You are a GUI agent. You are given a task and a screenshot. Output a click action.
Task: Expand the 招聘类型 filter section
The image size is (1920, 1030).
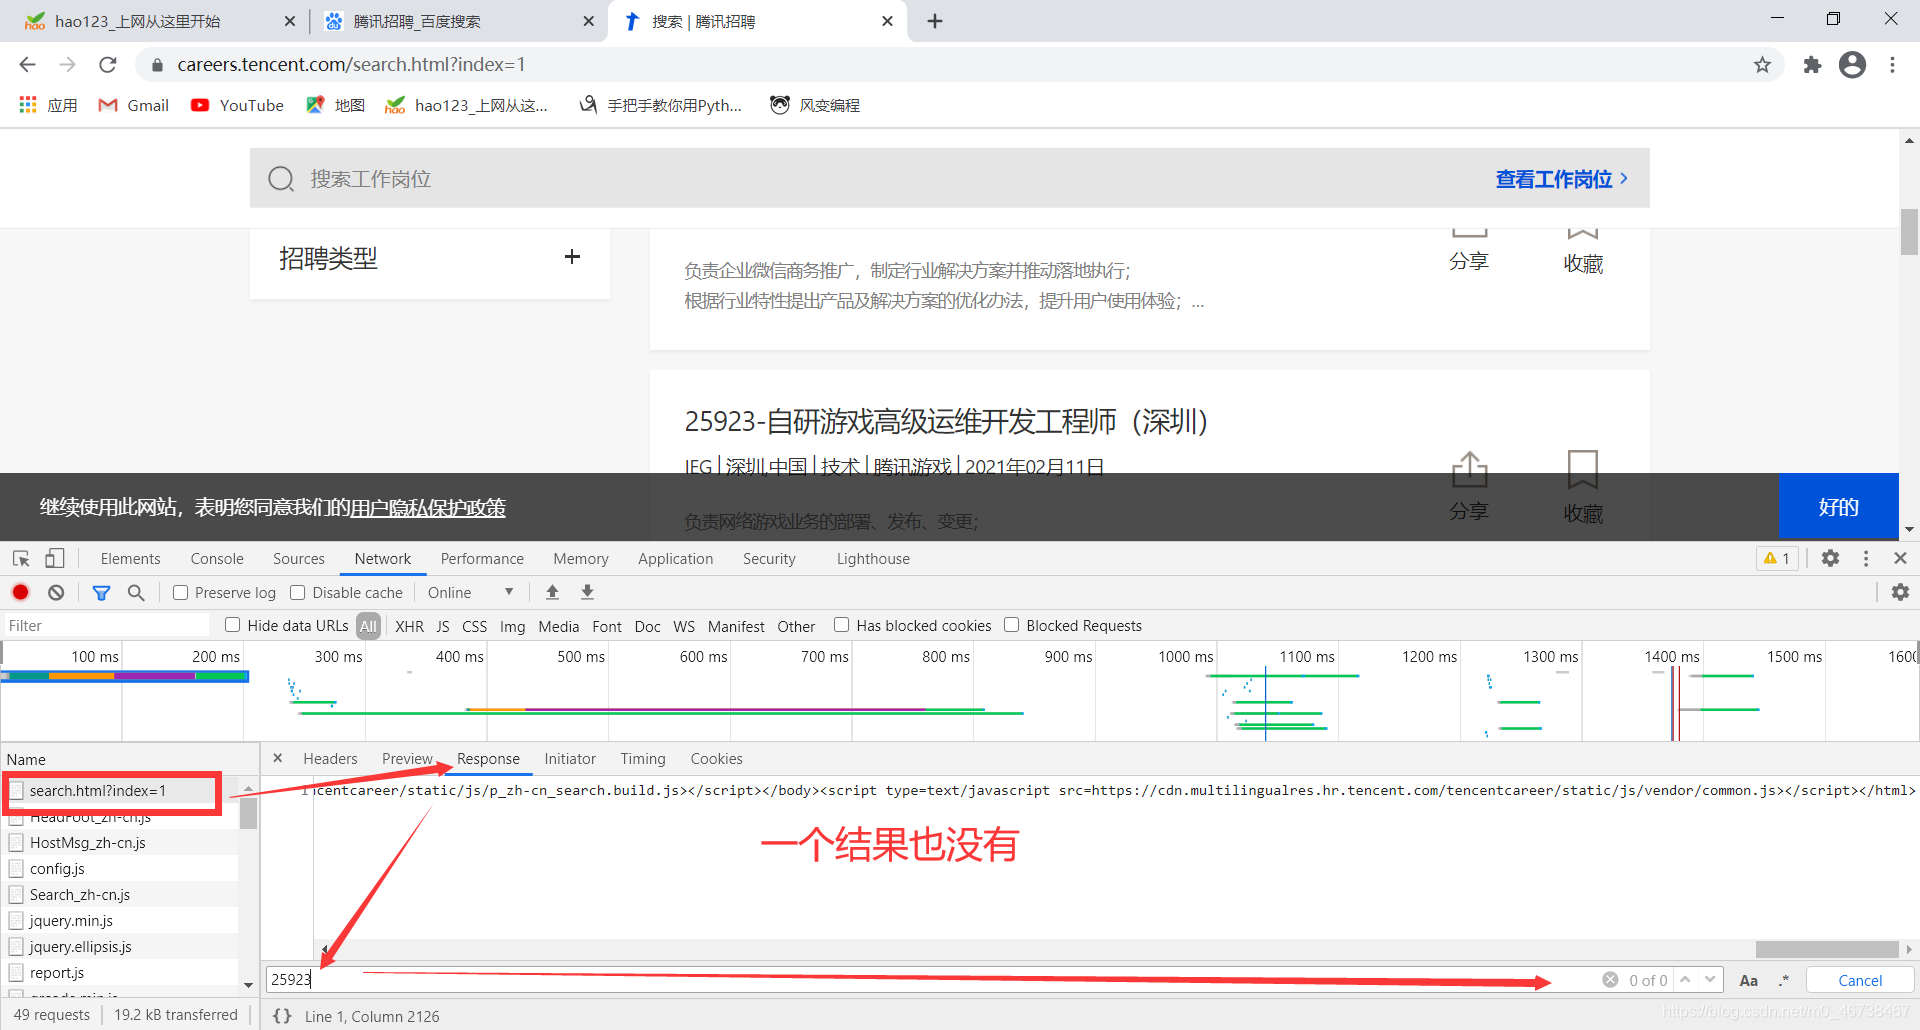coord(572,257)
